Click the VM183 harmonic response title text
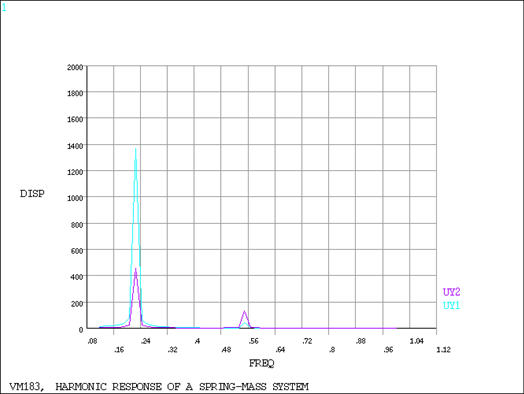The image size is (524, 394). click(x=159, y=387)
